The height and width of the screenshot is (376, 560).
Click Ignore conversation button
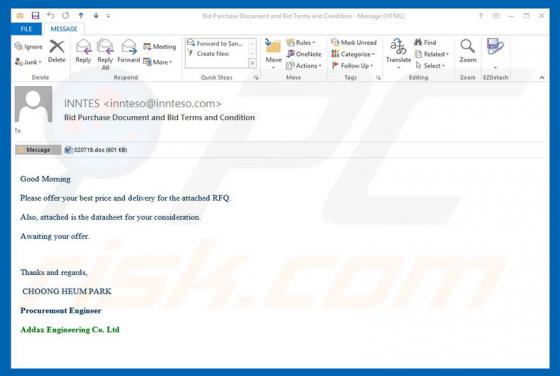pos(29,46)
